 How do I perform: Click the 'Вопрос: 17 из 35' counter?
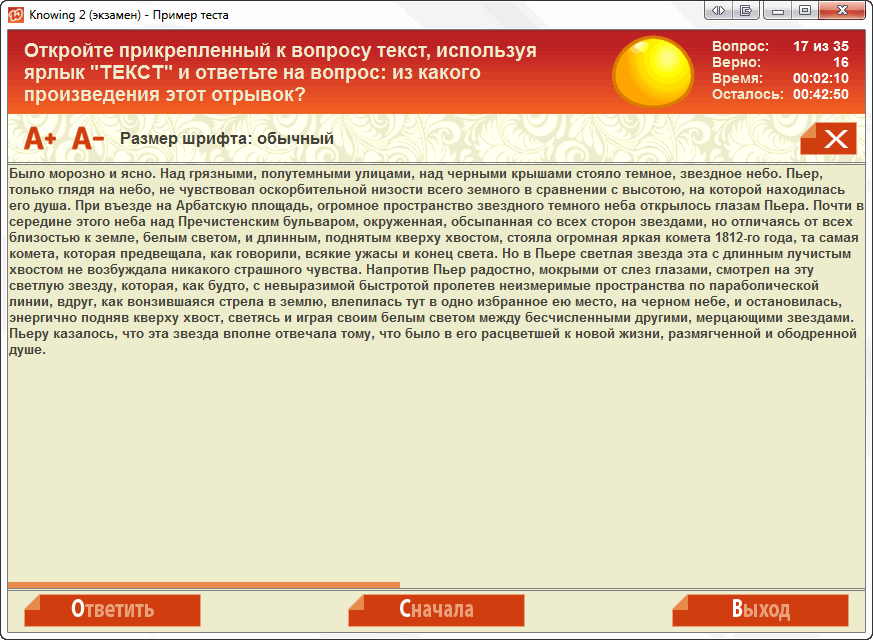pyautogui.click(x=780, y=46)
